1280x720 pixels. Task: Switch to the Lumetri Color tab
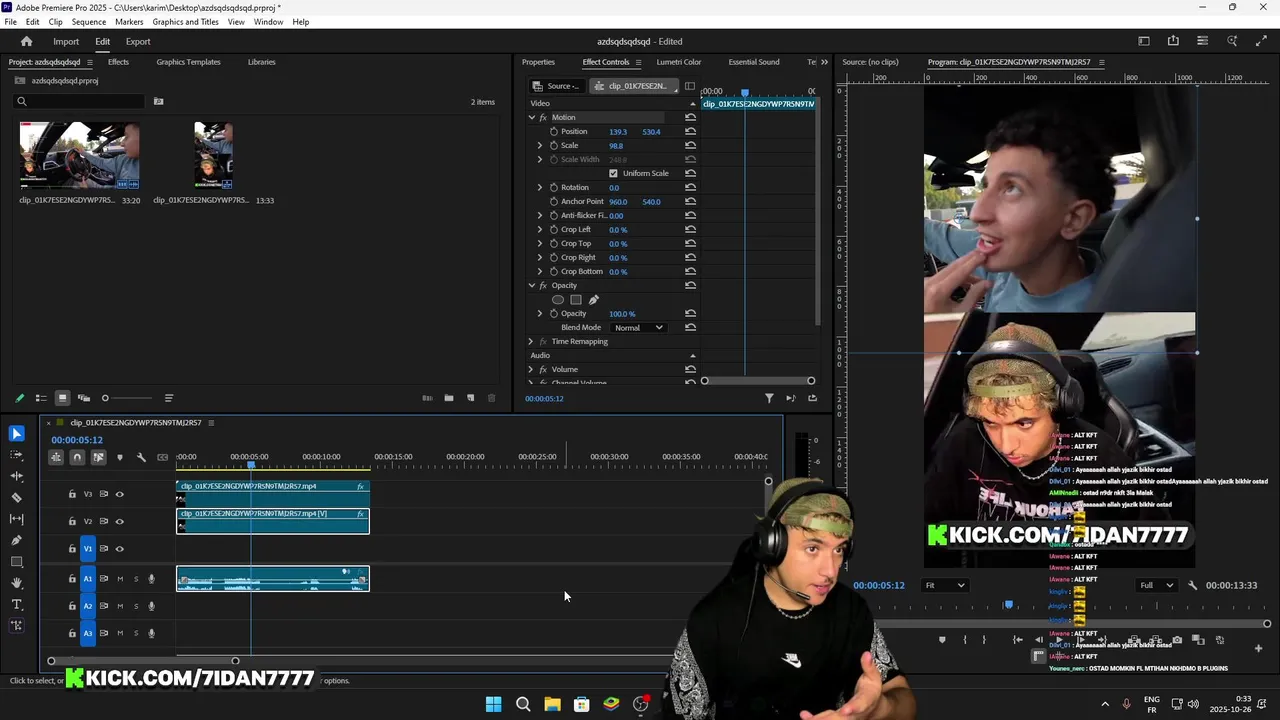tap(679, 62)
